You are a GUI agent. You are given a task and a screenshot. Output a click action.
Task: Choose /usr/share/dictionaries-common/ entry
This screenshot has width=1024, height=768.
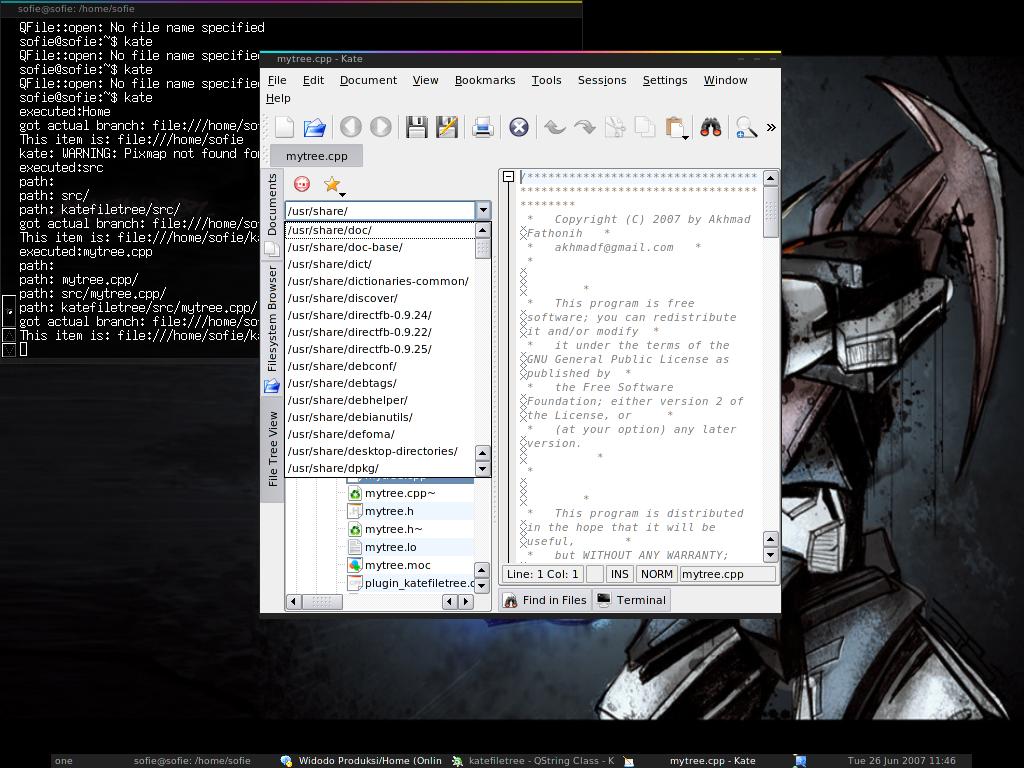381,281
